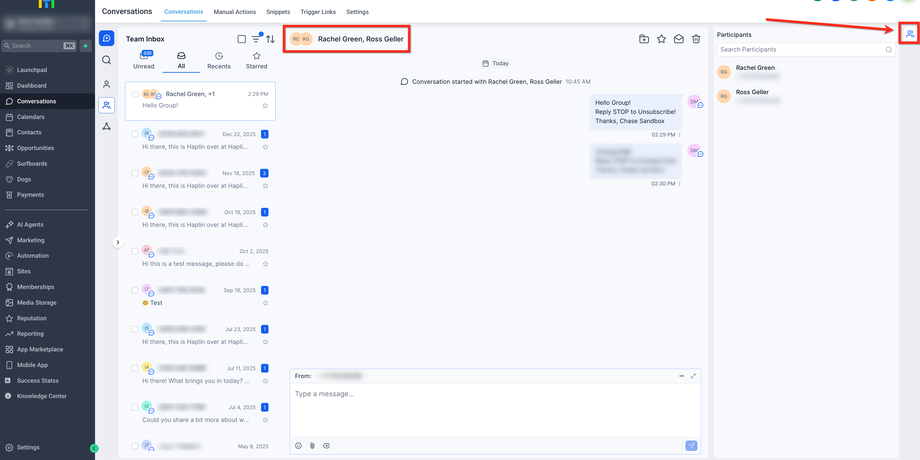The width and height of the screenshot is (920, 460).
Task: Minimize the message composer
Action: click(681, 376)
